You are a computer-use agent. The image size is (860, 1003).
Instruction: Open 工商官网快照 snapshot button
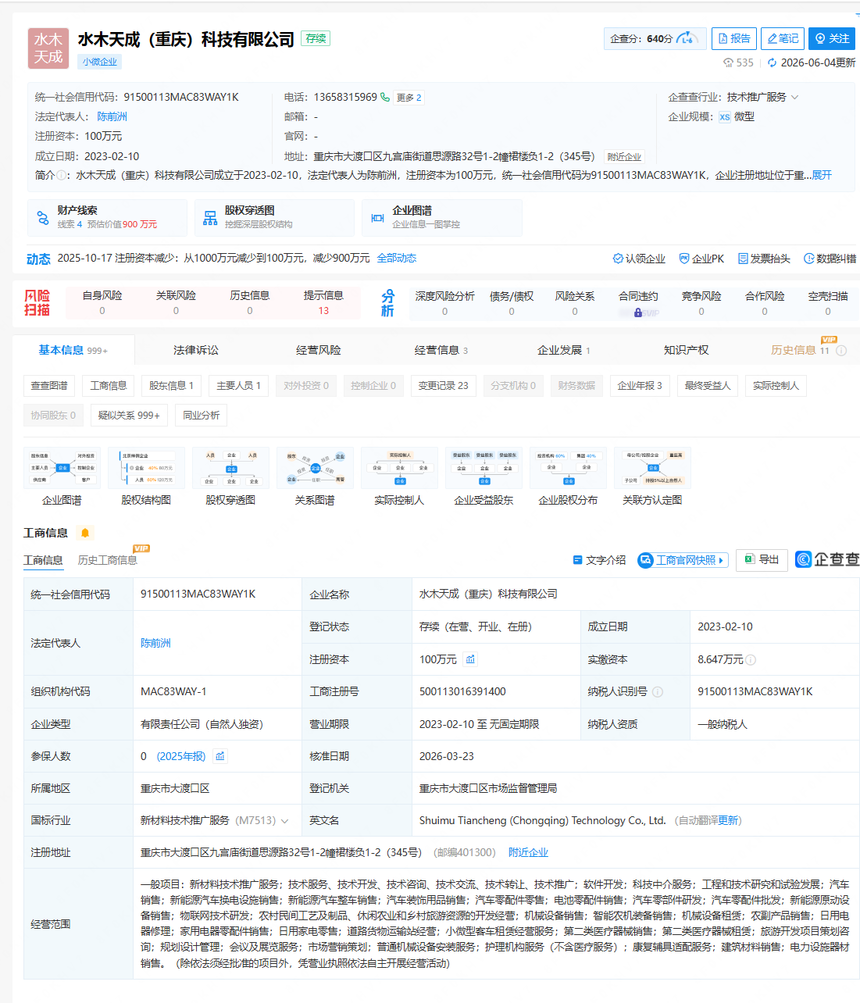(683, 560)
